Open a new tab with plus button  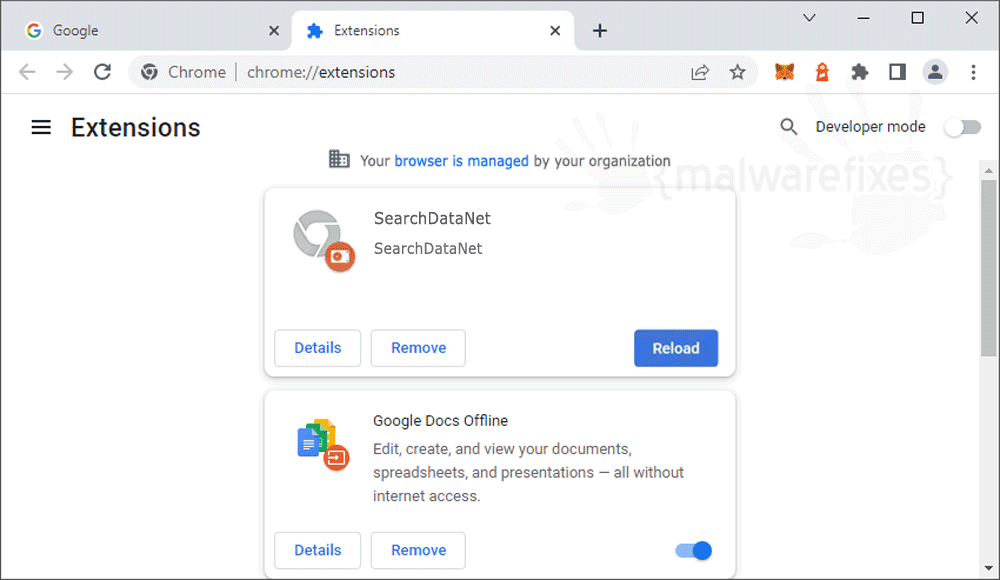pyautogui.click(x=599, y=31)
